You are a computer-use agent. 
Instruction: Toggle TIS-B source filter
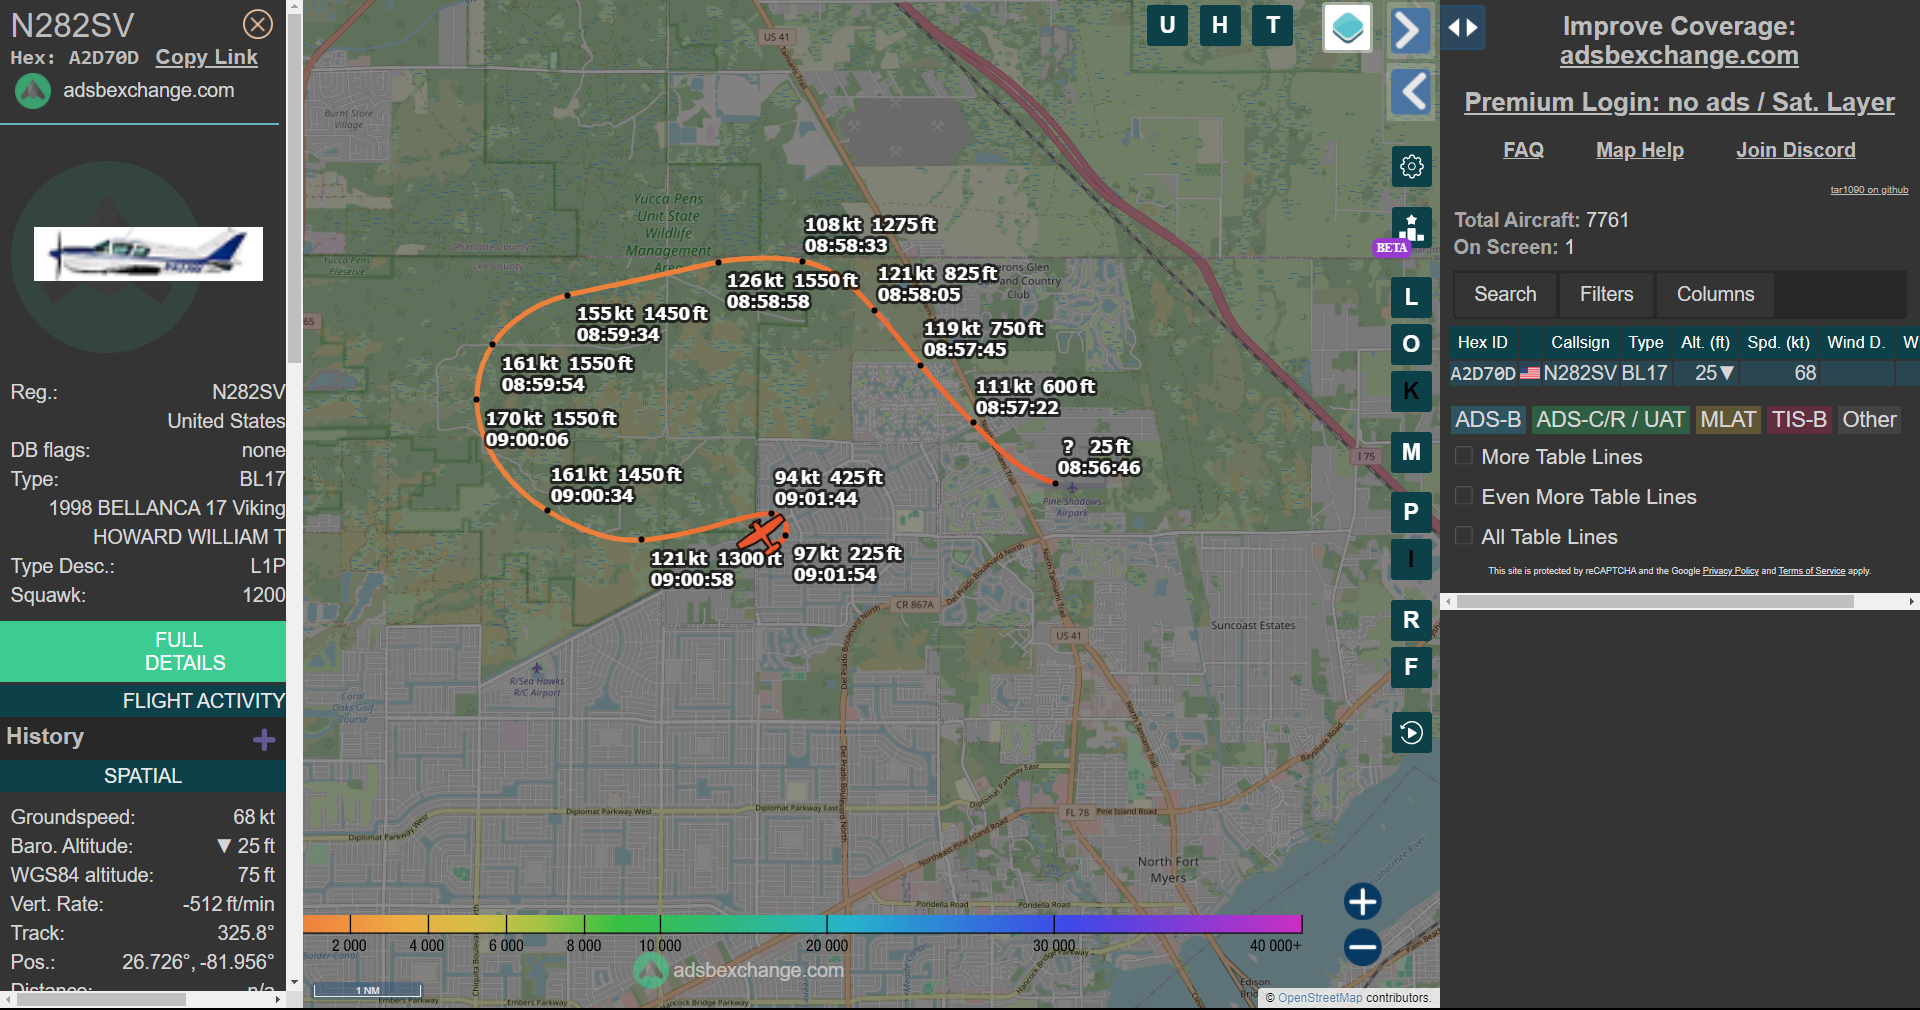pyautogui.click(x=1799, y=420)
